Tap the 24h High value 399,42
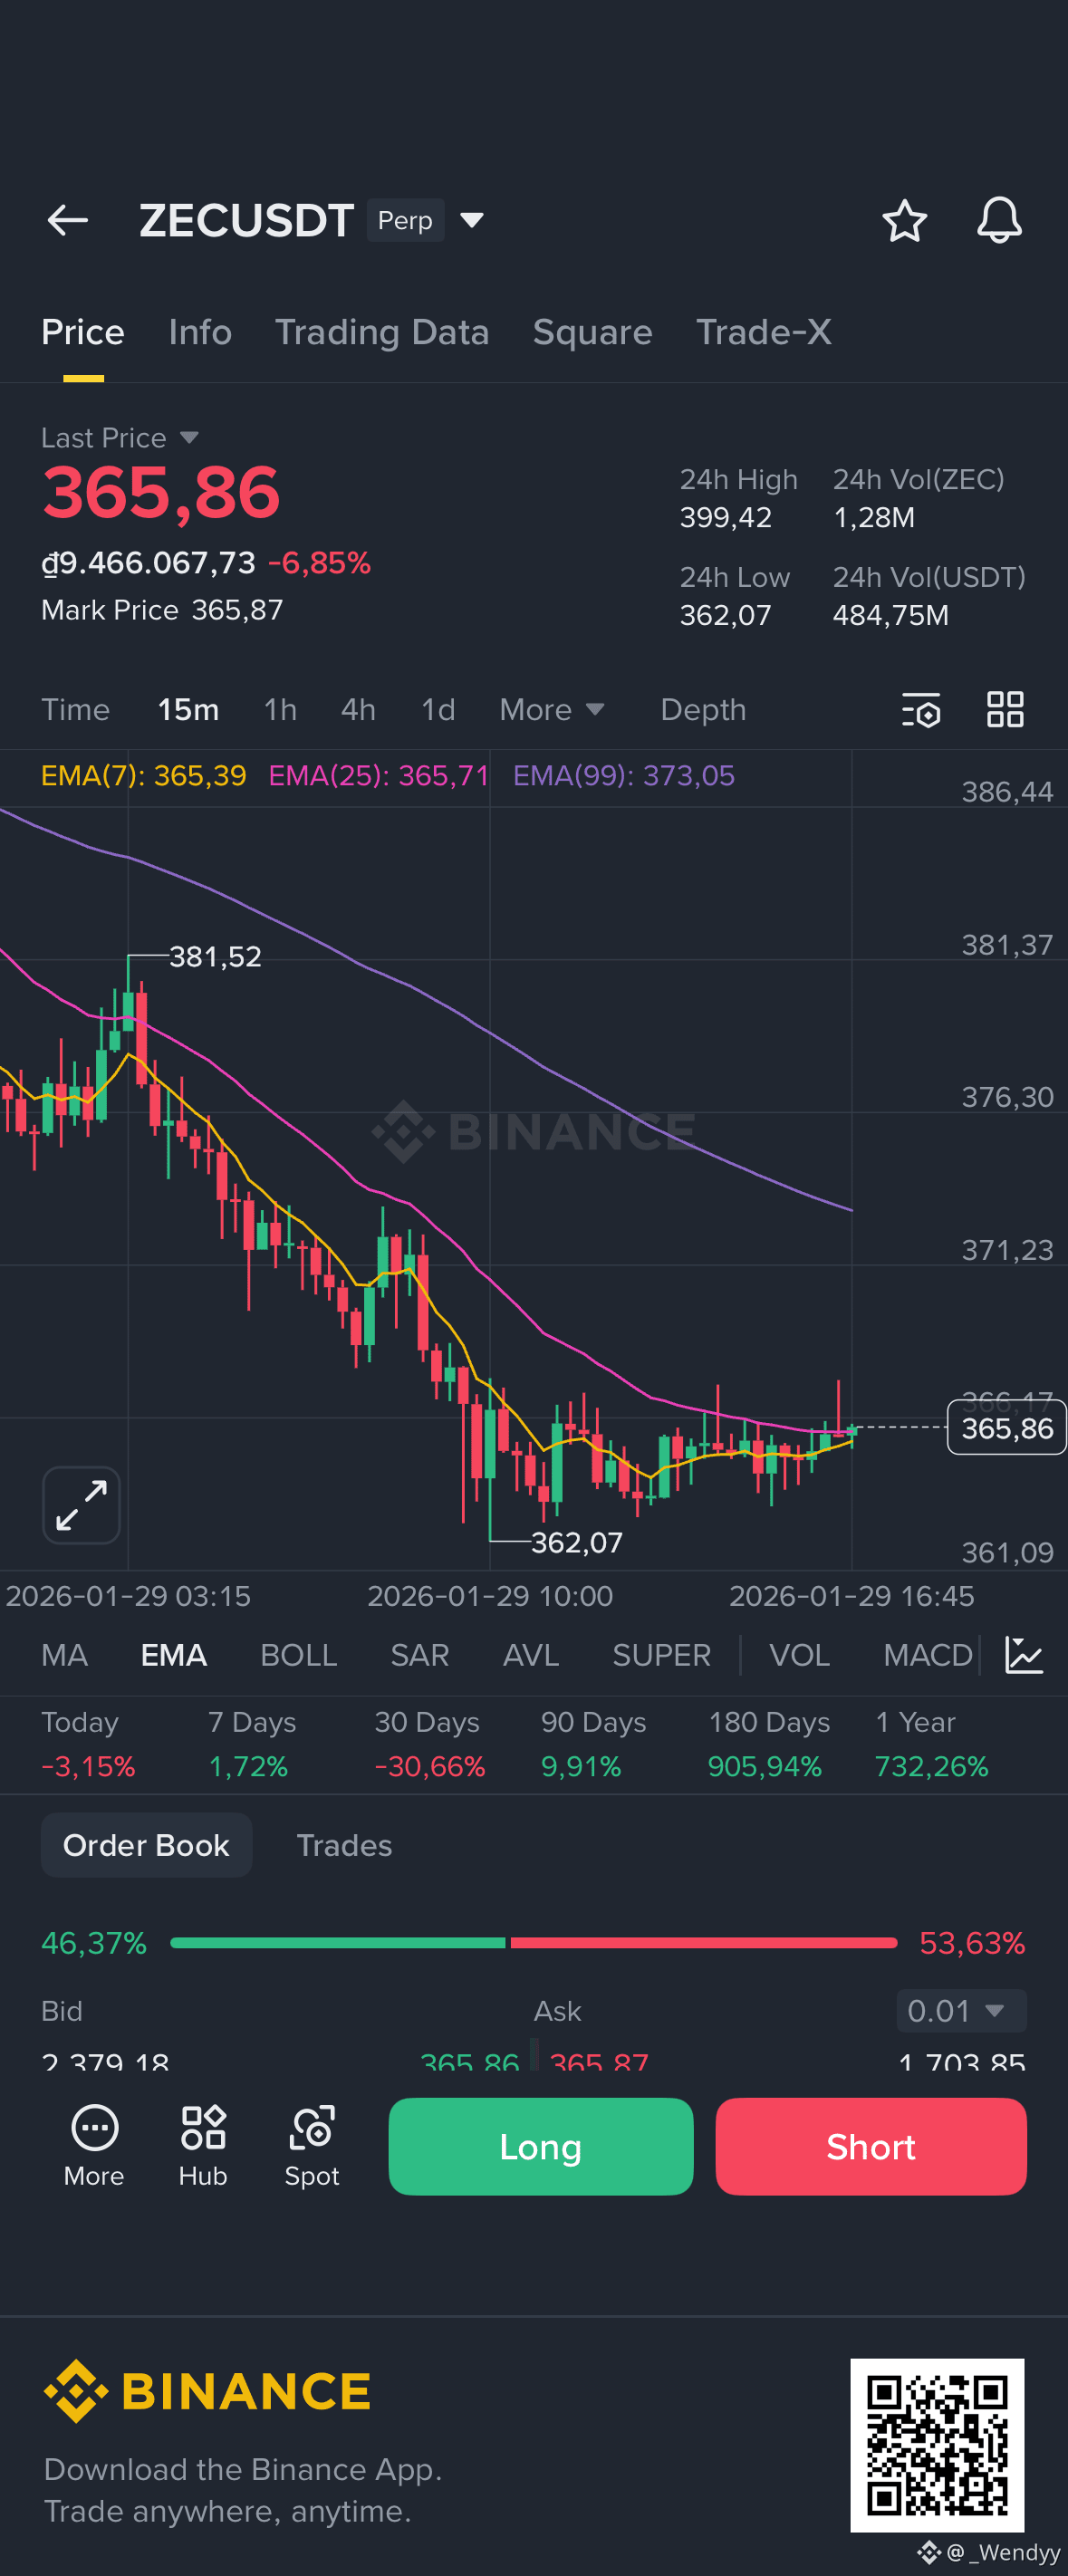This screenshot has height=2576, width=1068. point(726,518)
